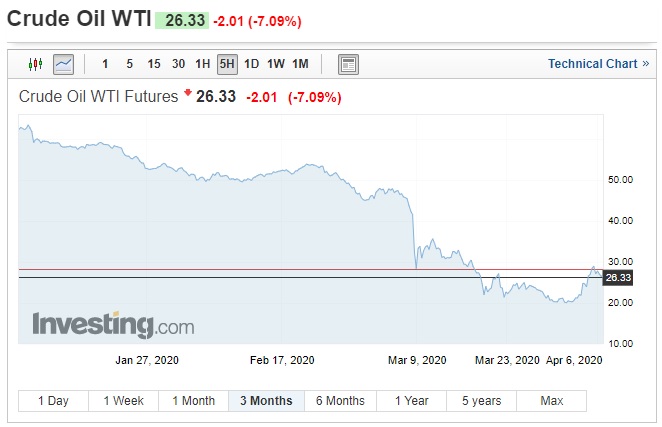Switch to the 1W interval
662x427 pixels.
[x=275, y=64]
